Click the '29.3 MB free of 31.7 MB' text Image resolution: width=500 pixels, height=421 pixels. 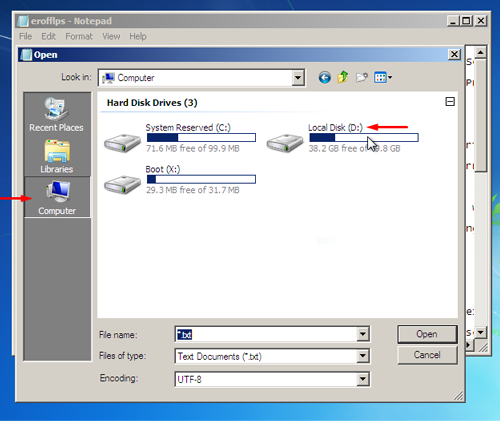coord(193,190)
